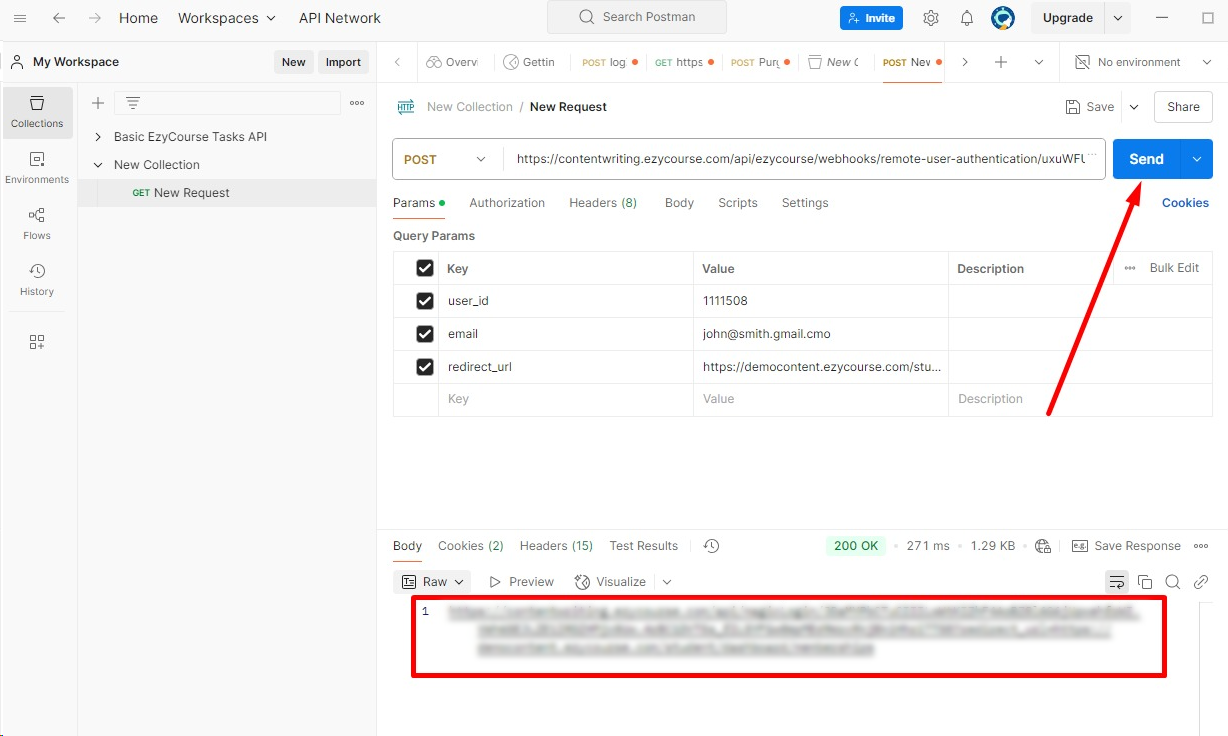Toggle response line wrap icon
Screen dimensions: 1228x736
[1117, 582]
